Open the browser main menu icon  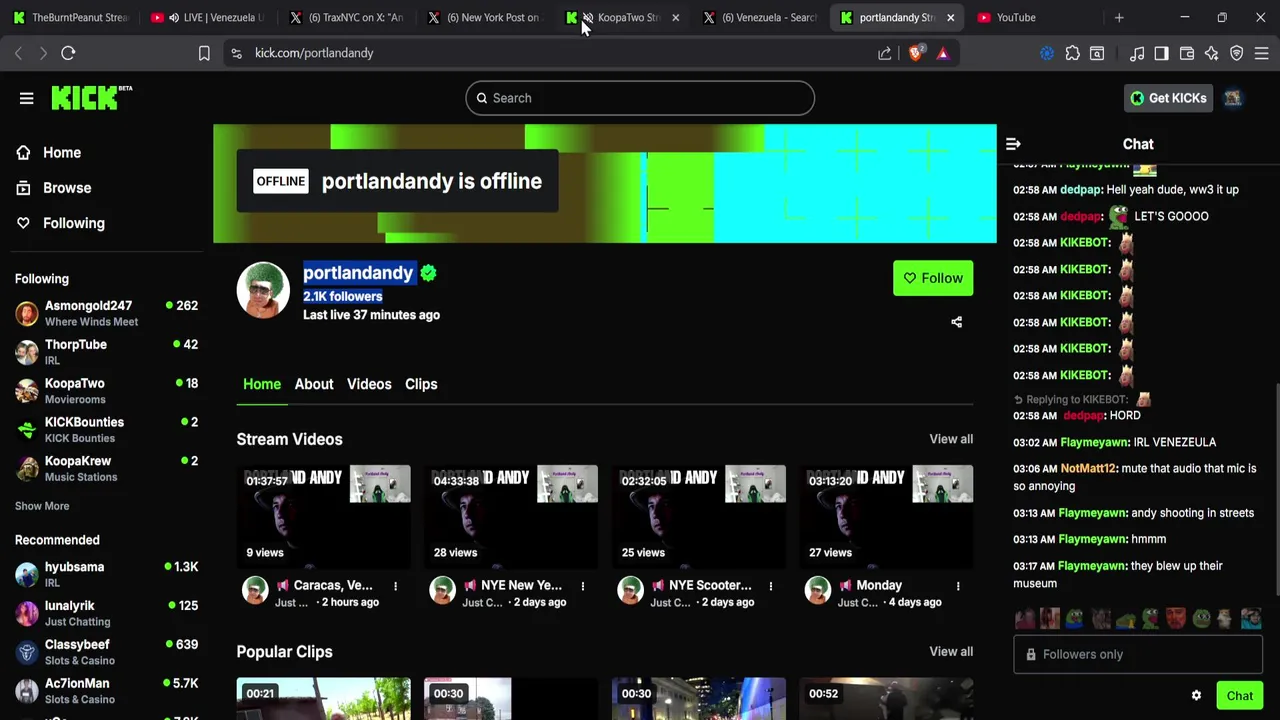[1262, 53]
